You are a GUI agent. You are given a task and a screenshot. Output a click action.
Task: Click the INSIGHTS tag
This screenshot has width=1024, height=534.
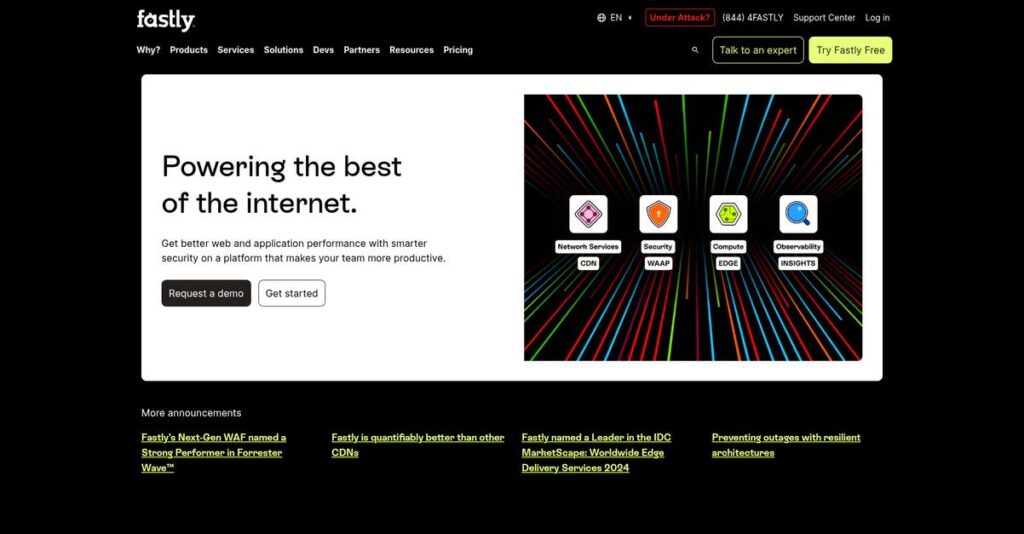point(798,263)
